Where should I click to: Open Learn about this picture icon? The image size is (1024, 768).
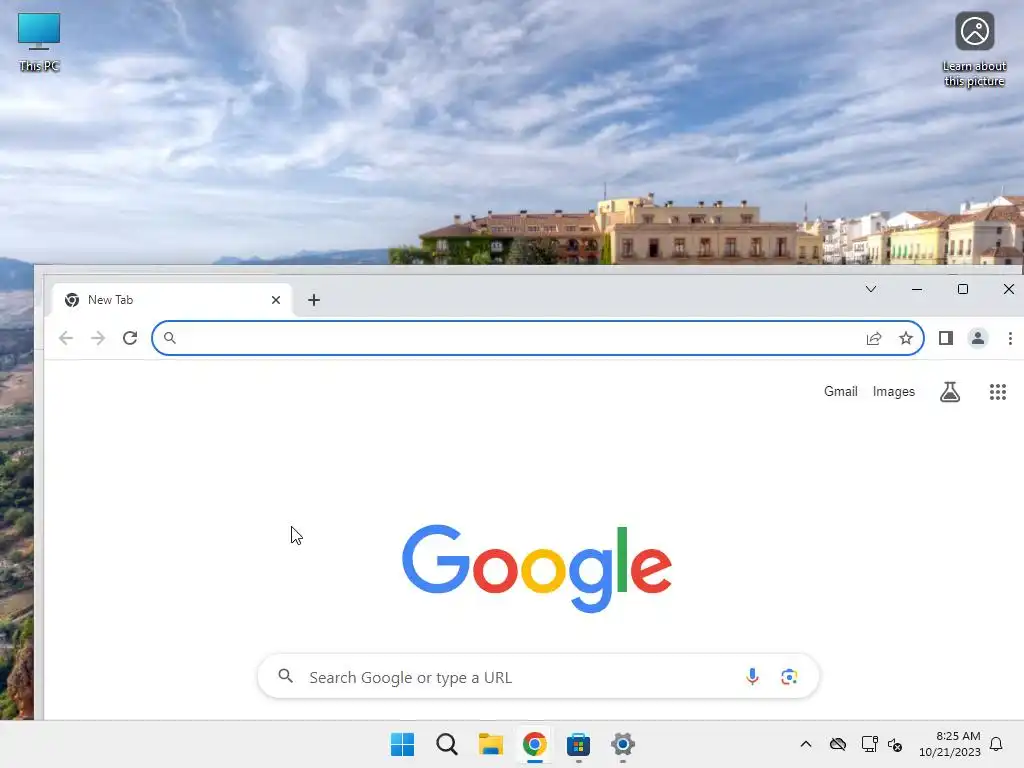[974, 50]
